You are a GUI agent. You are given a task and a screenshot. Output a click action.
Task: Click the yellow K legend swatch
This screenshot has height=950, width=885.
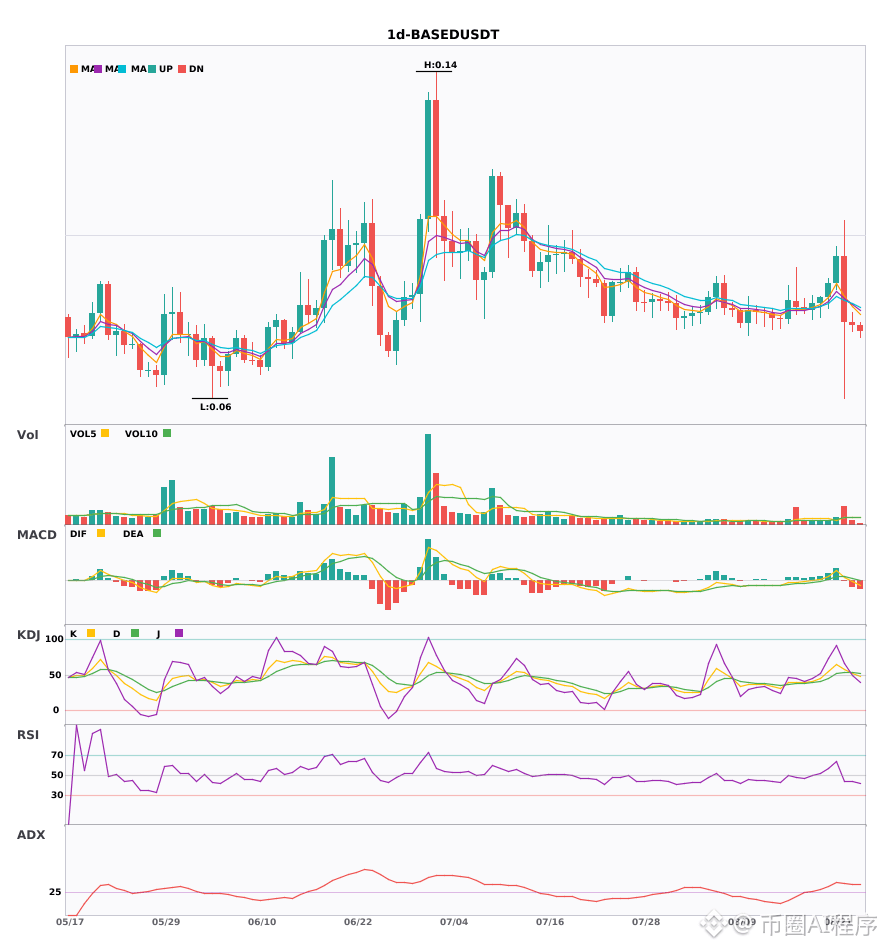[x=91, y=633]
